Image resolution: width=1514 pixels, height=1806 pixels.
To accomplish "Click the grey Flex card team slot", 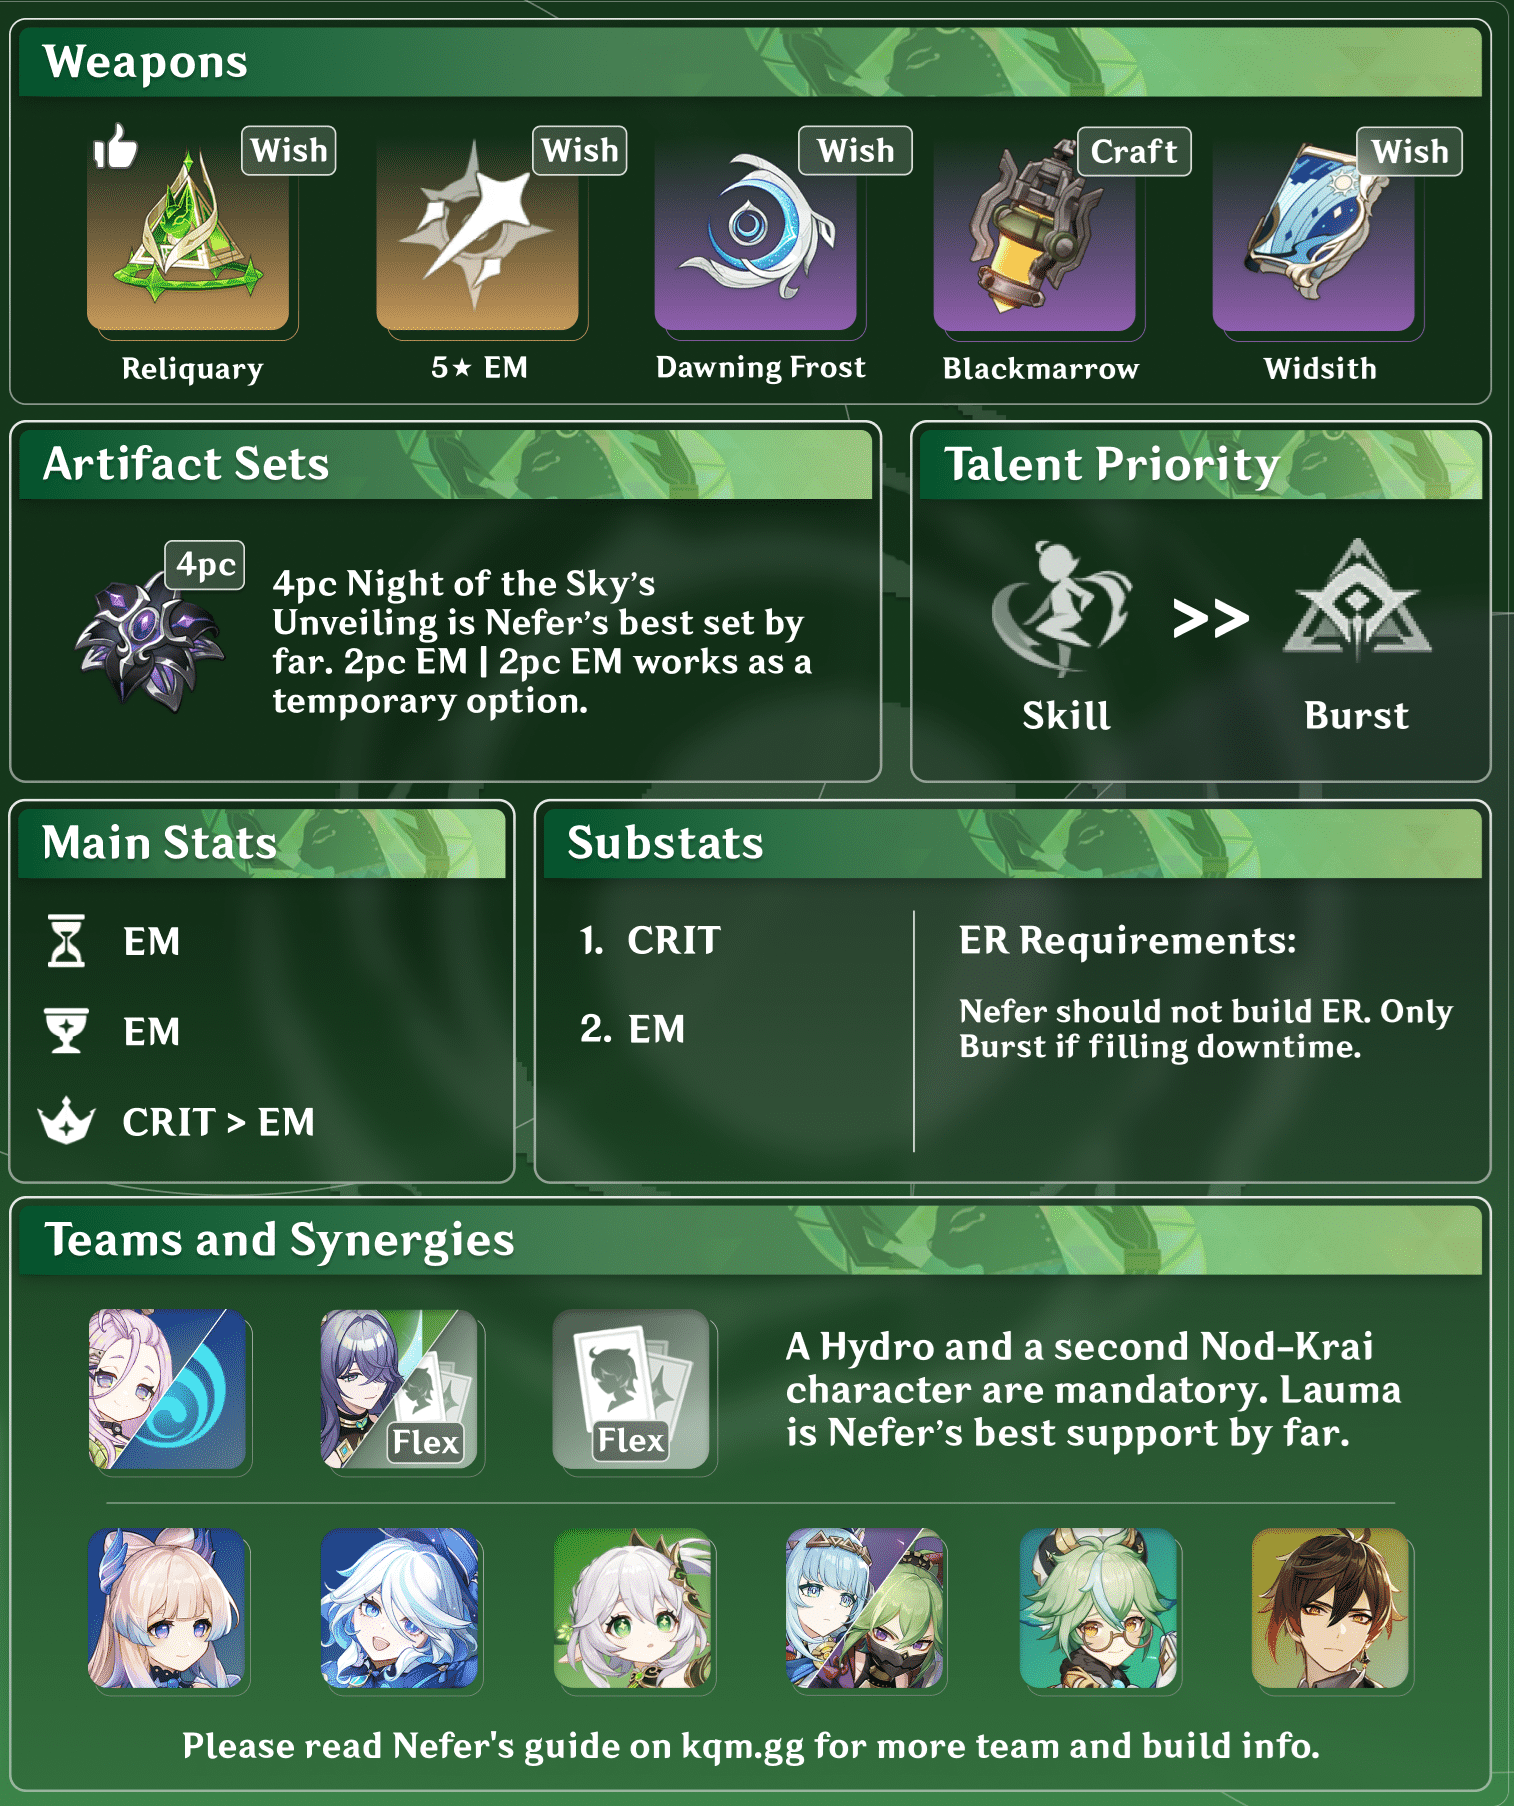I will click(631, 1389).
